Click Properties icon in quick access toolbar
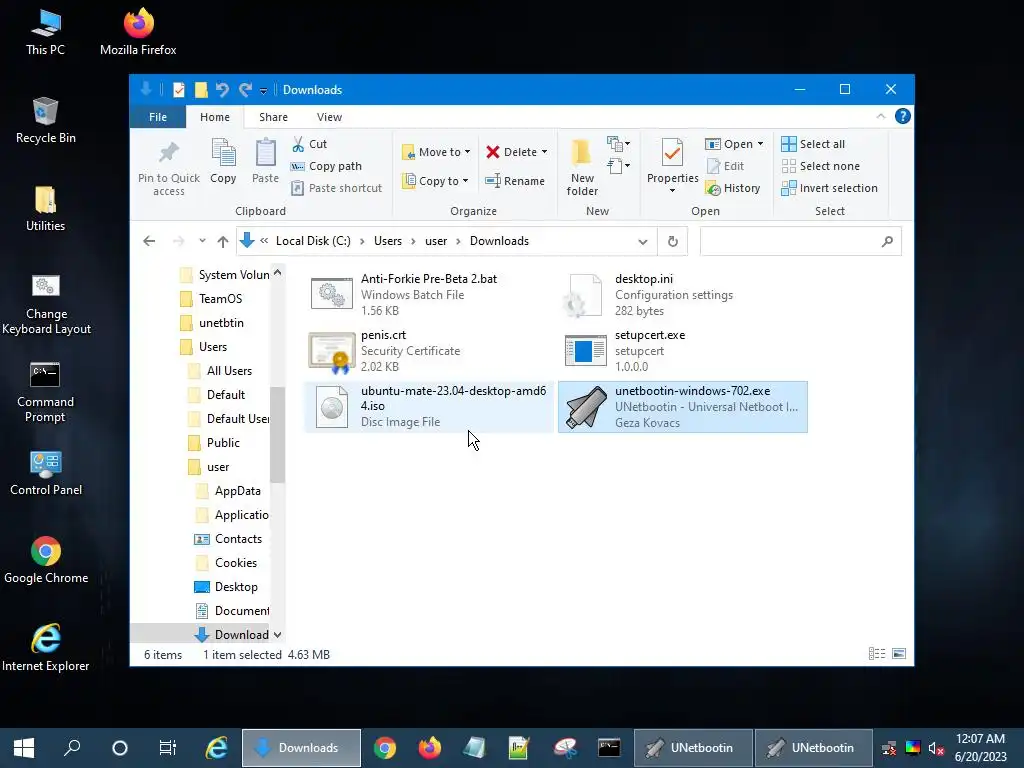1024x768 pixels. pos(178,89)
